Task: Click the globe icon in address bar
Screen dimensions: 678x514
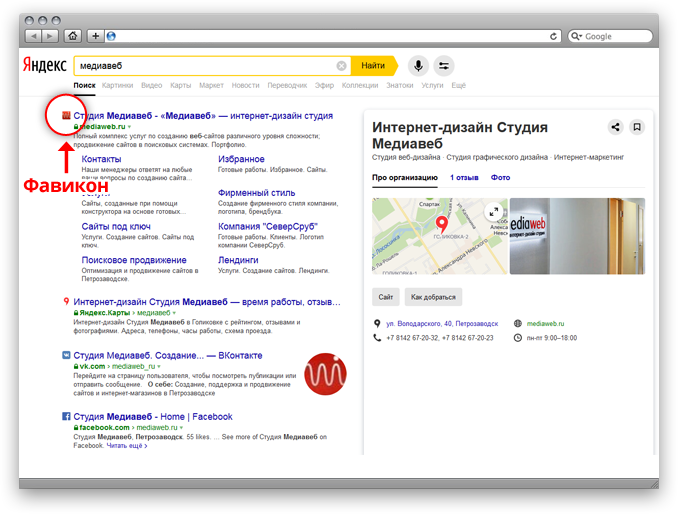Action: [x=111, y=36]
